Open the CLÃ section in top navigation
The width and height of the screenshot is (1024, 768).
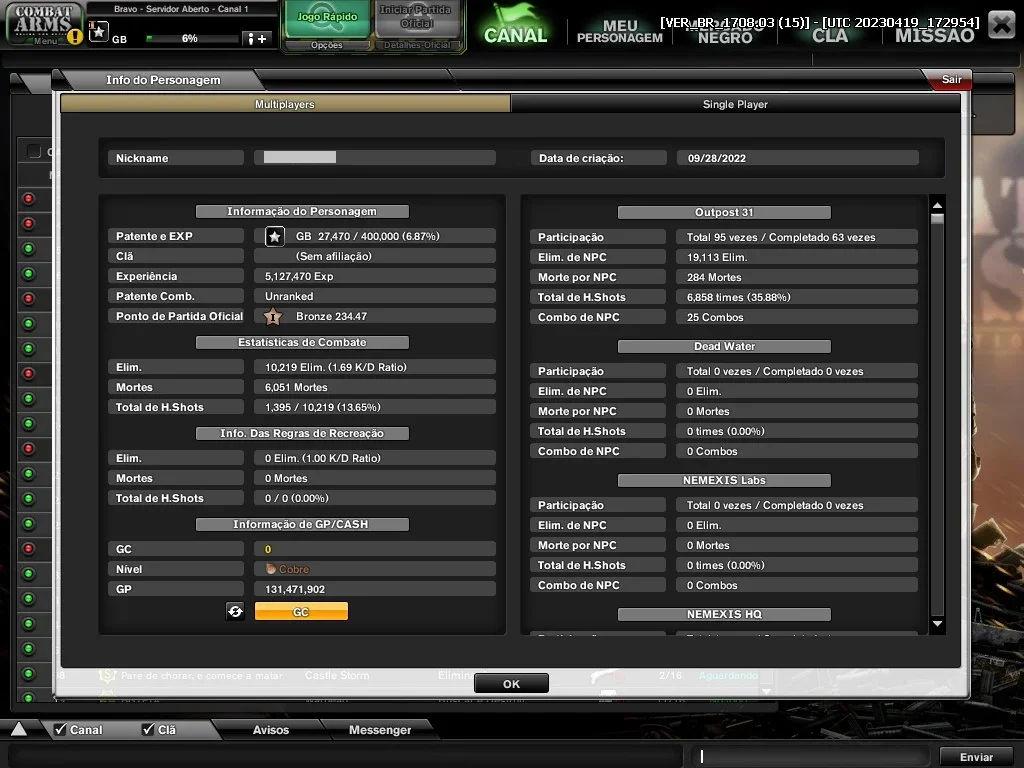click(830, 35)
